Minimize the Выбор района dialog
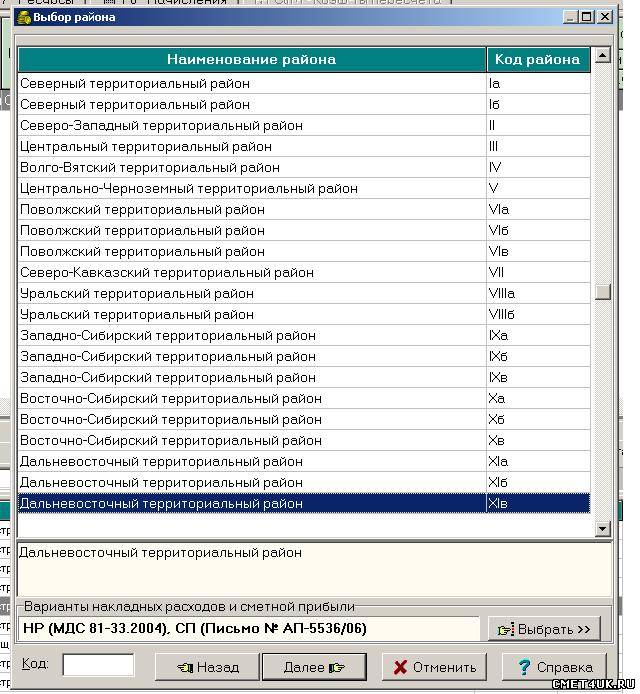This screenshot has width=640, height=694. coord(571,17)
